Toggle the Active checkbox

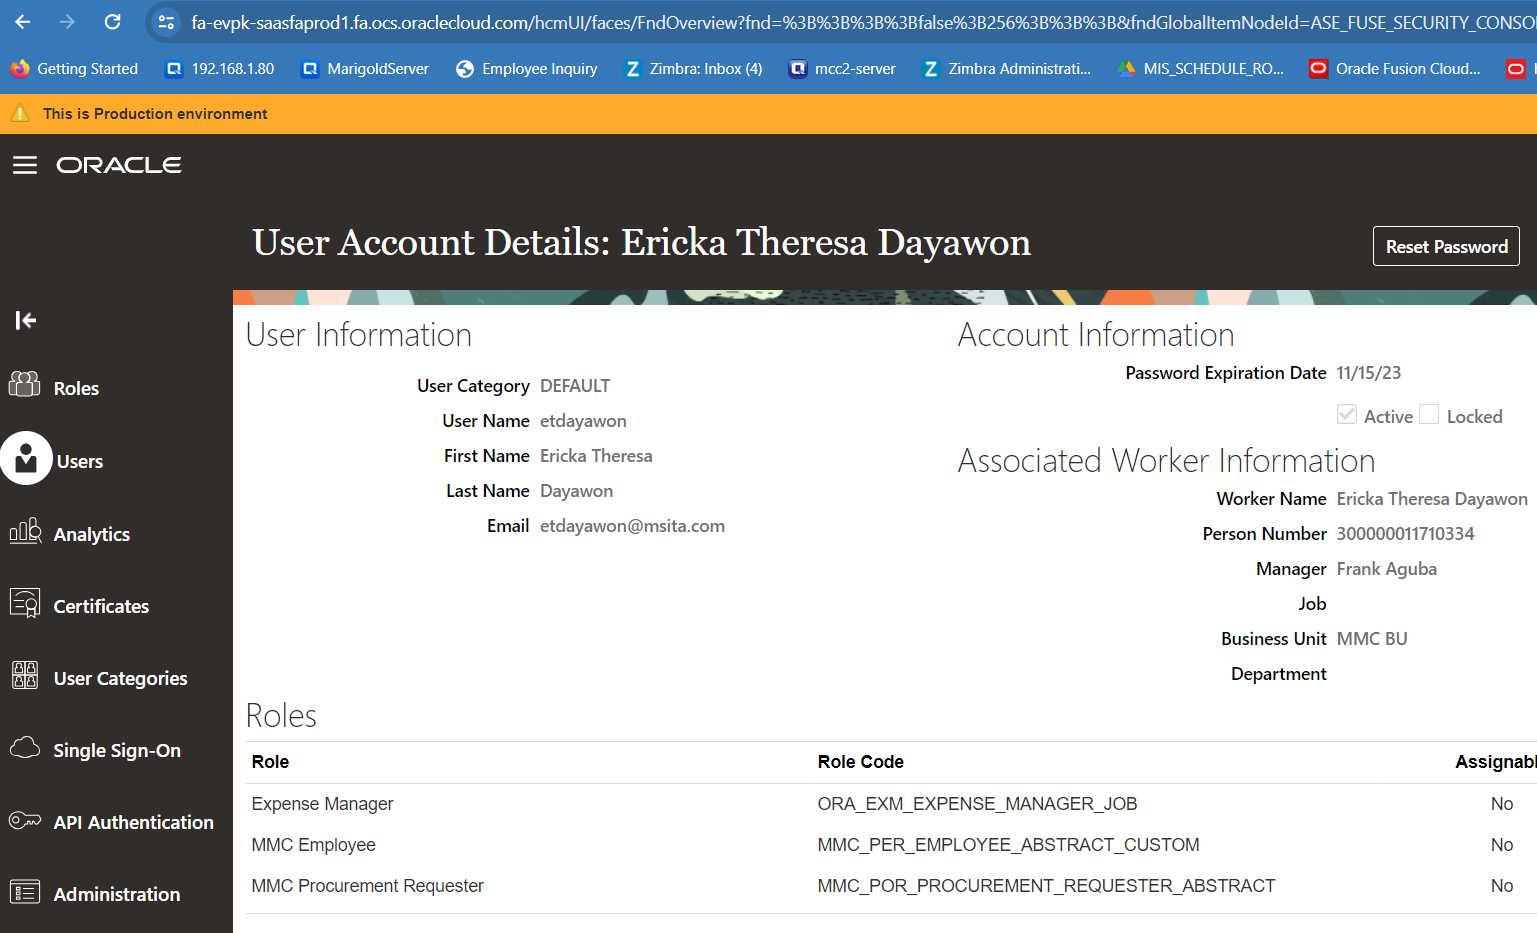click(x=1347, y=414)
